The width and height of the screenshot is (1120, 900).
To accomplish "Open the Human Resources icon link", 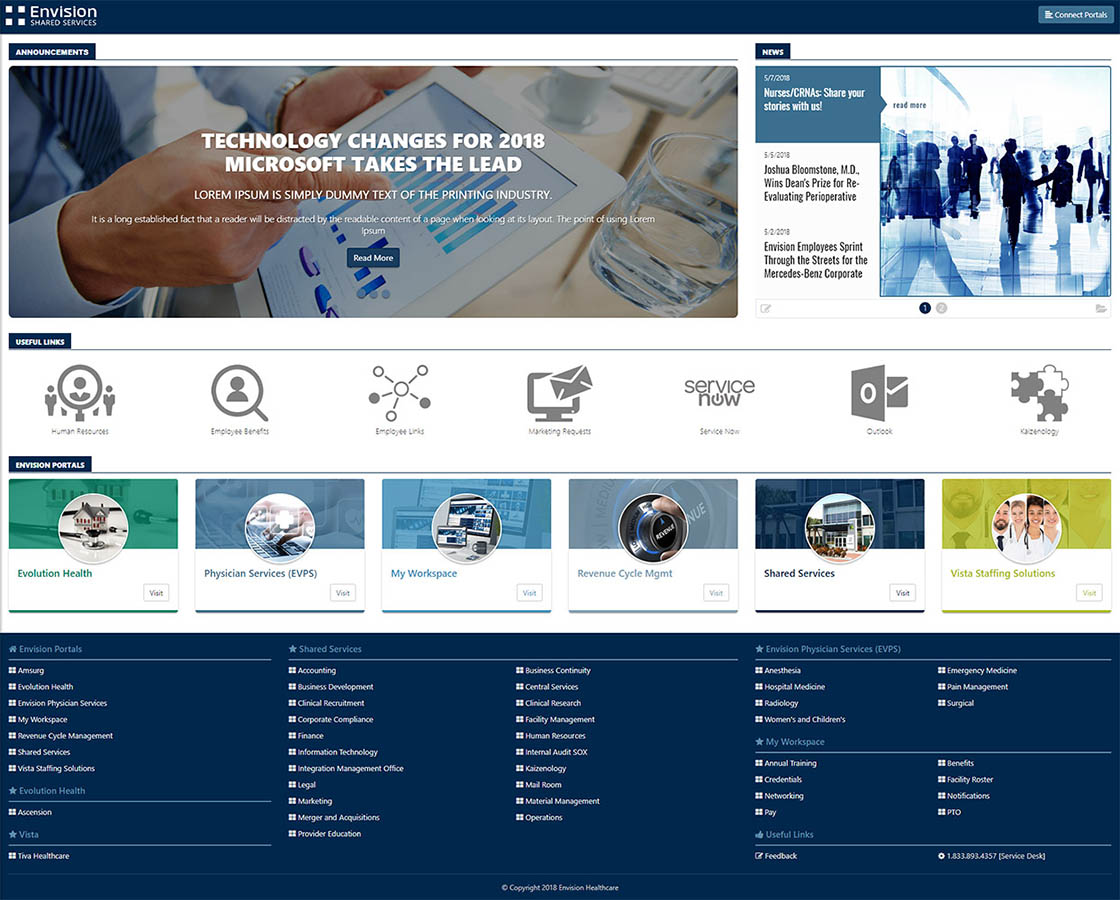I will 80,392.
